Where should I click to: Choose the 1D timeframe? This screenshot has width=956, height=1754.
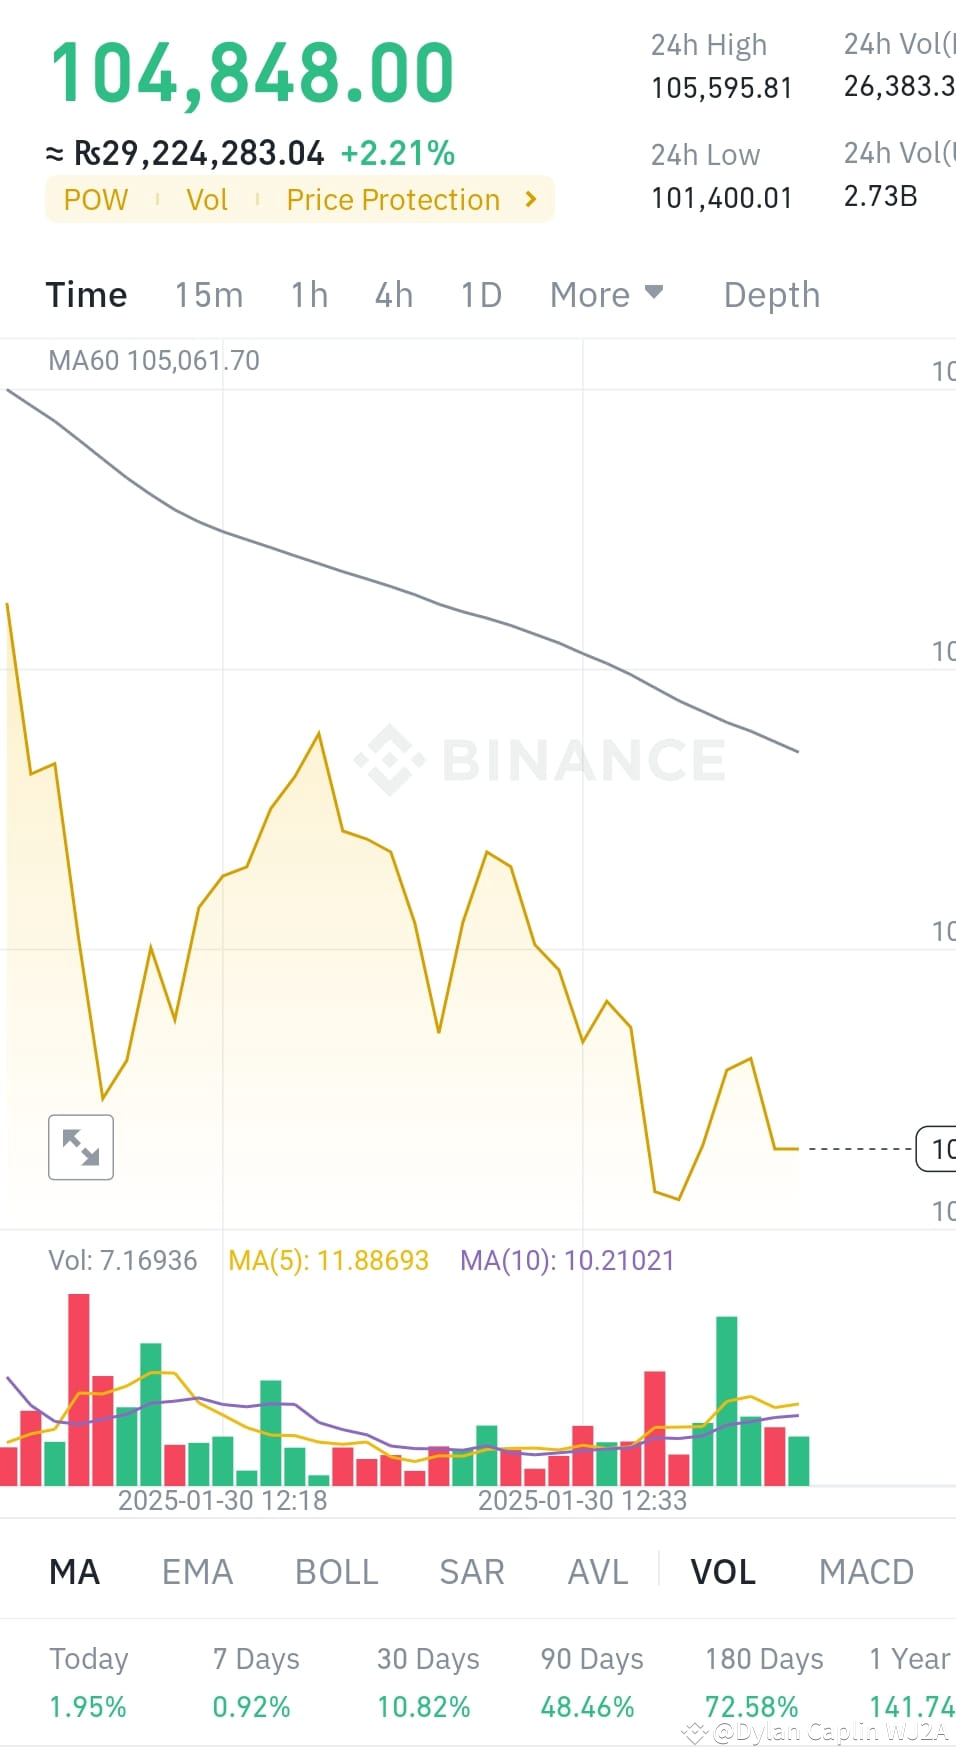(481, 295)
